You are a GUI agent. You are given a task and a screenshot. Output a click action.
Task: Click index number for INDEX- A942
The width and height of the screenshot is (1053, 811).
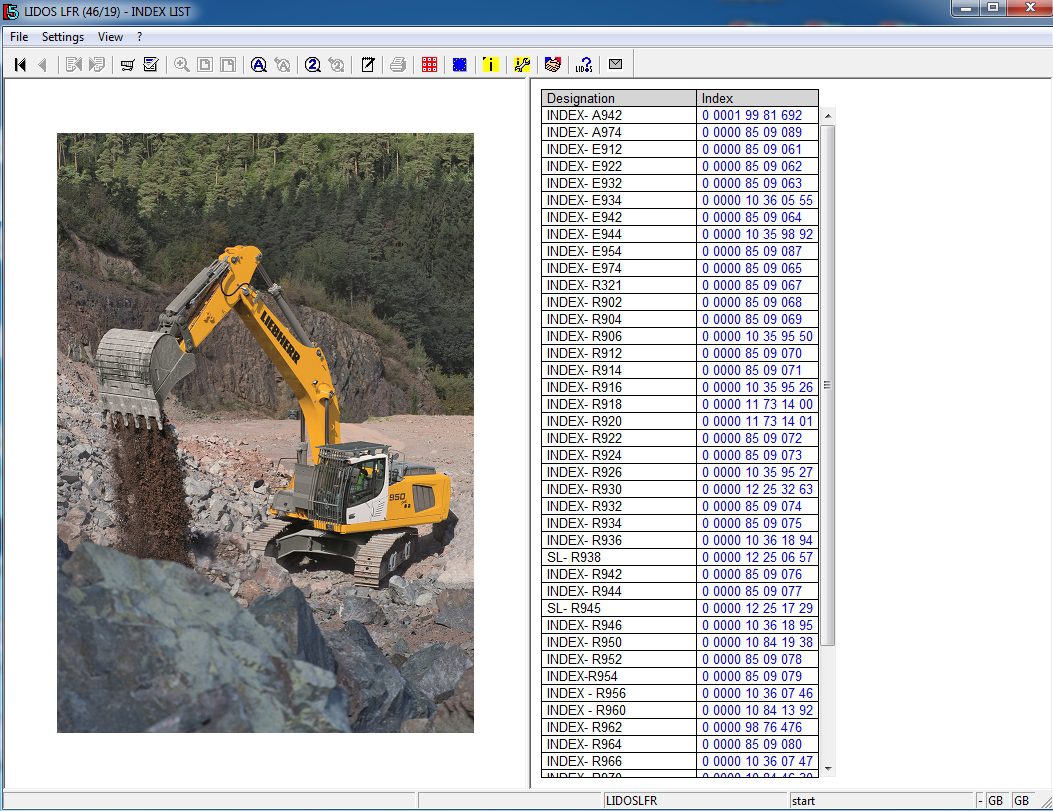[x=751, y=115]
